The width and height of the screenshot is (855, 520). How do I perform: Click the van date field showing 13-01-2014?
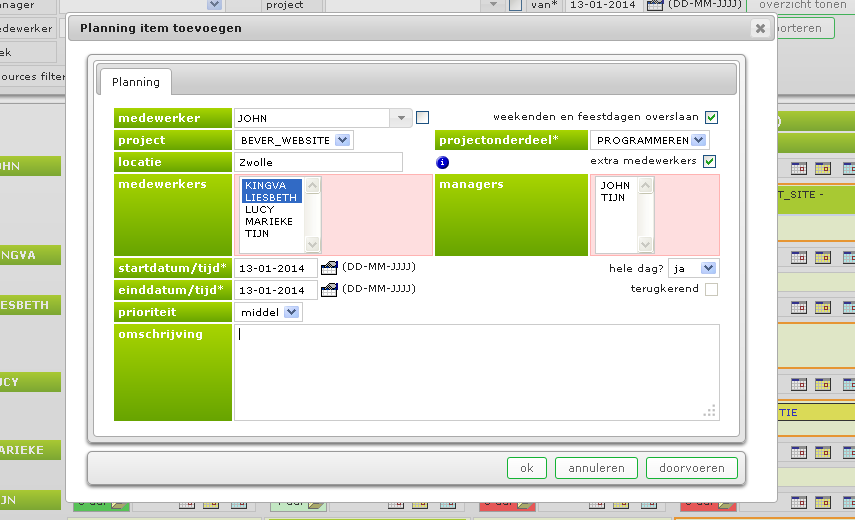(x=603, y=5)
